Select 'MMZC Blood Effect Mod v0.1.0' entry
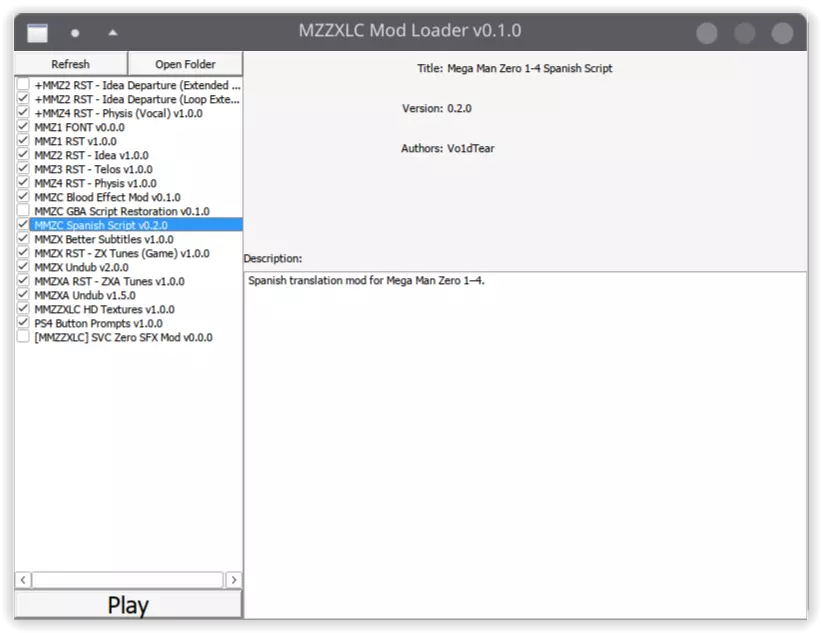The width and height of the screenshot is (821, 633). click(x=107, y=197)
